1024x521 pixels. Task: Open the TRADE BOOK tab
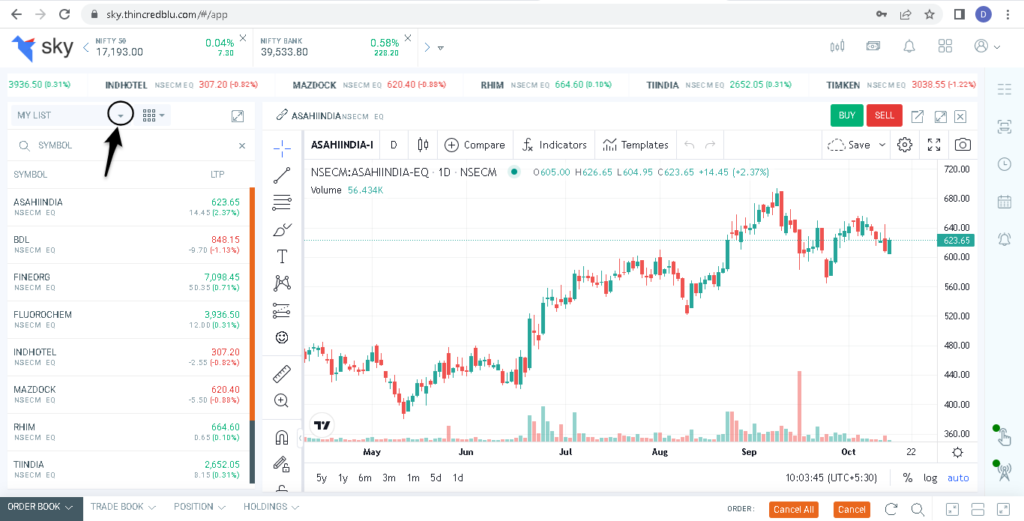(x=123, y=507)
